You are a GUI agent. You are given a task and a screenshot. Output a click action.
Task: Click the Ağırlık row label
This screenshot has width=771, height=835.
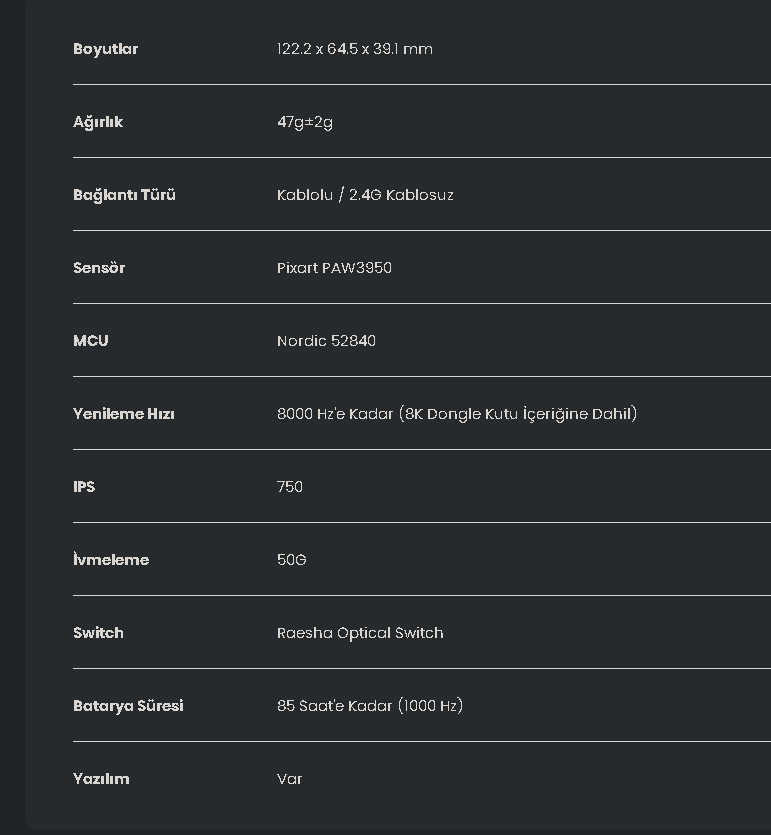click(98, 122)
